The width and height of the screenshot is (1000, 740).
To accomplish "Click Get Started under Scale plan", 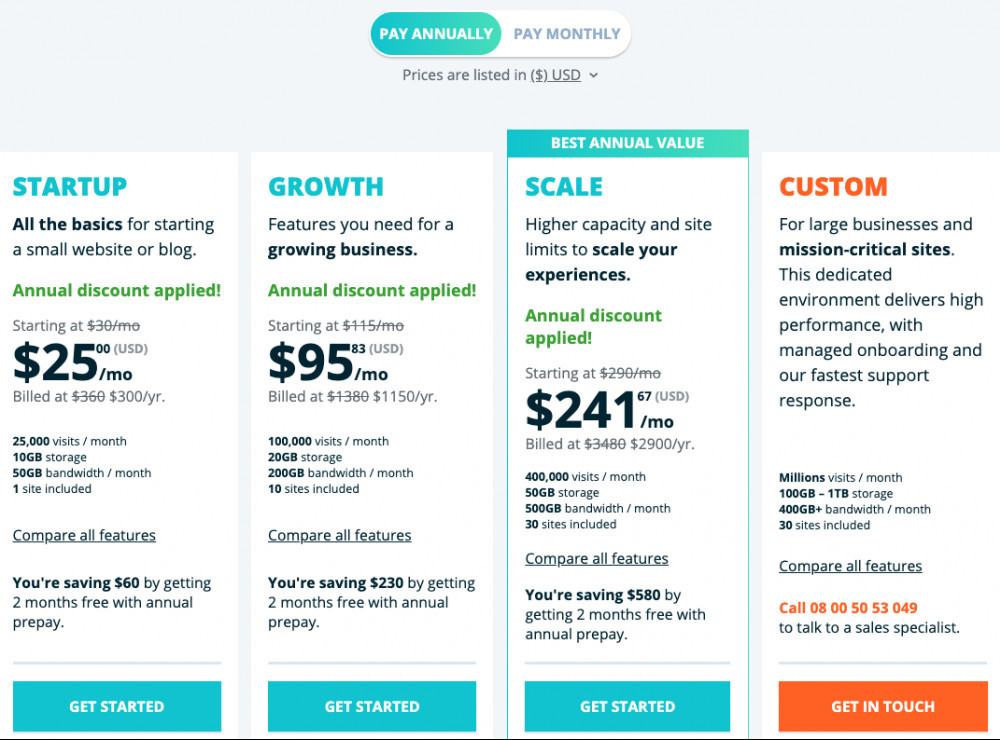I will click(628, 706).
